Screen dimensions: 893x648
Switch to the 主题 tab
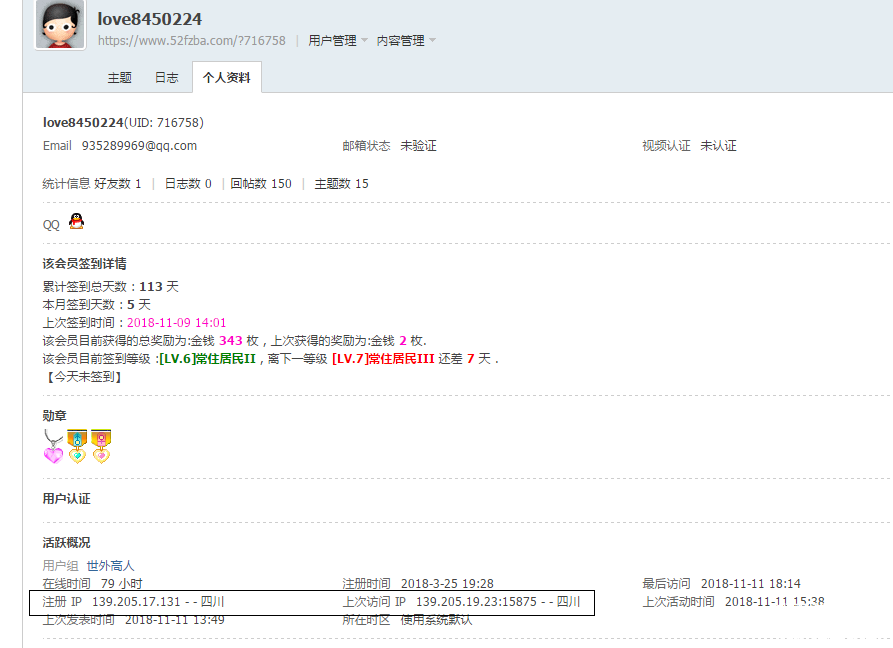(119, 78)
